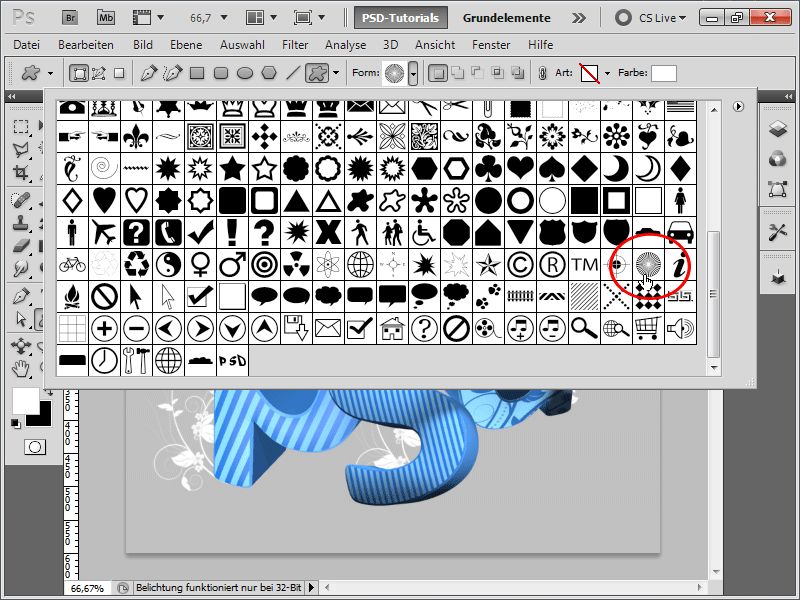
Task: Pick the radioactive symbol shape
Action: [296, 265]
